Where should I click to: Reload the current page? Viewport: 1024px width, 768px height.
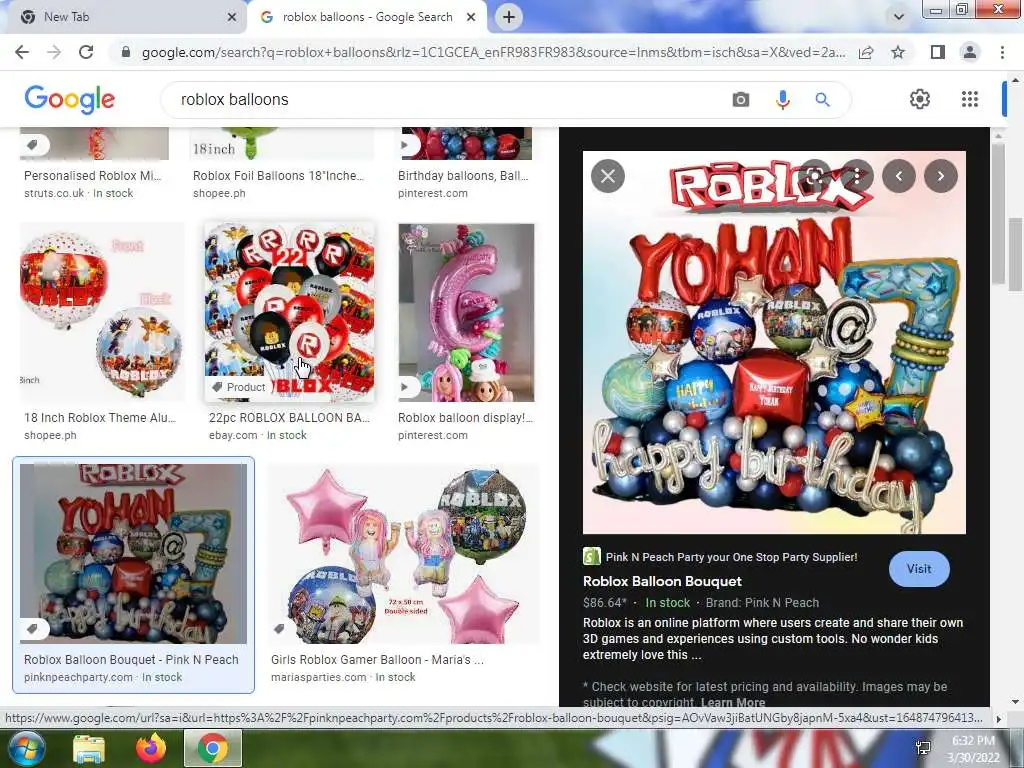tap(86, 52)
